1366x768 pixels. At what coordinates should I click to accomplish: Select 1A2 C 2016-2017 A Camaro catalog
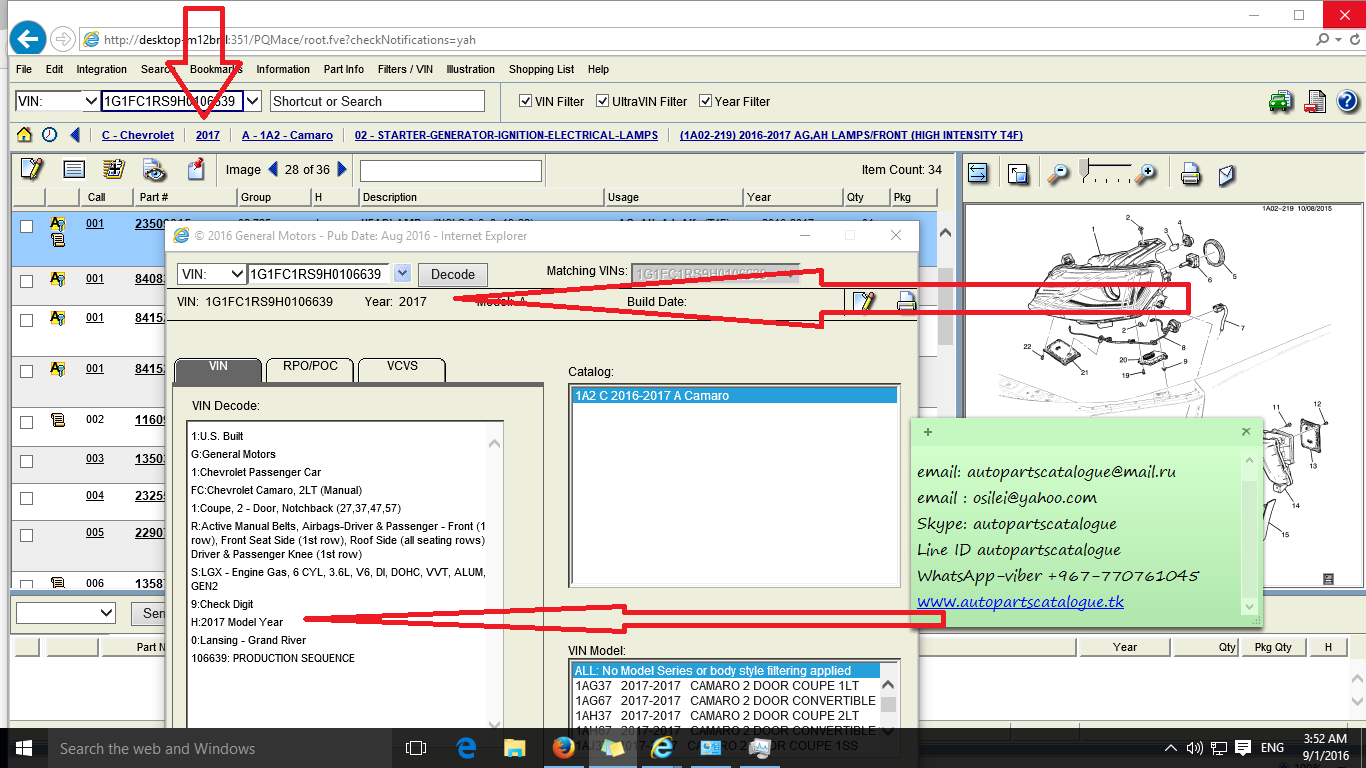pyautogui.click(x=734, y=396)
